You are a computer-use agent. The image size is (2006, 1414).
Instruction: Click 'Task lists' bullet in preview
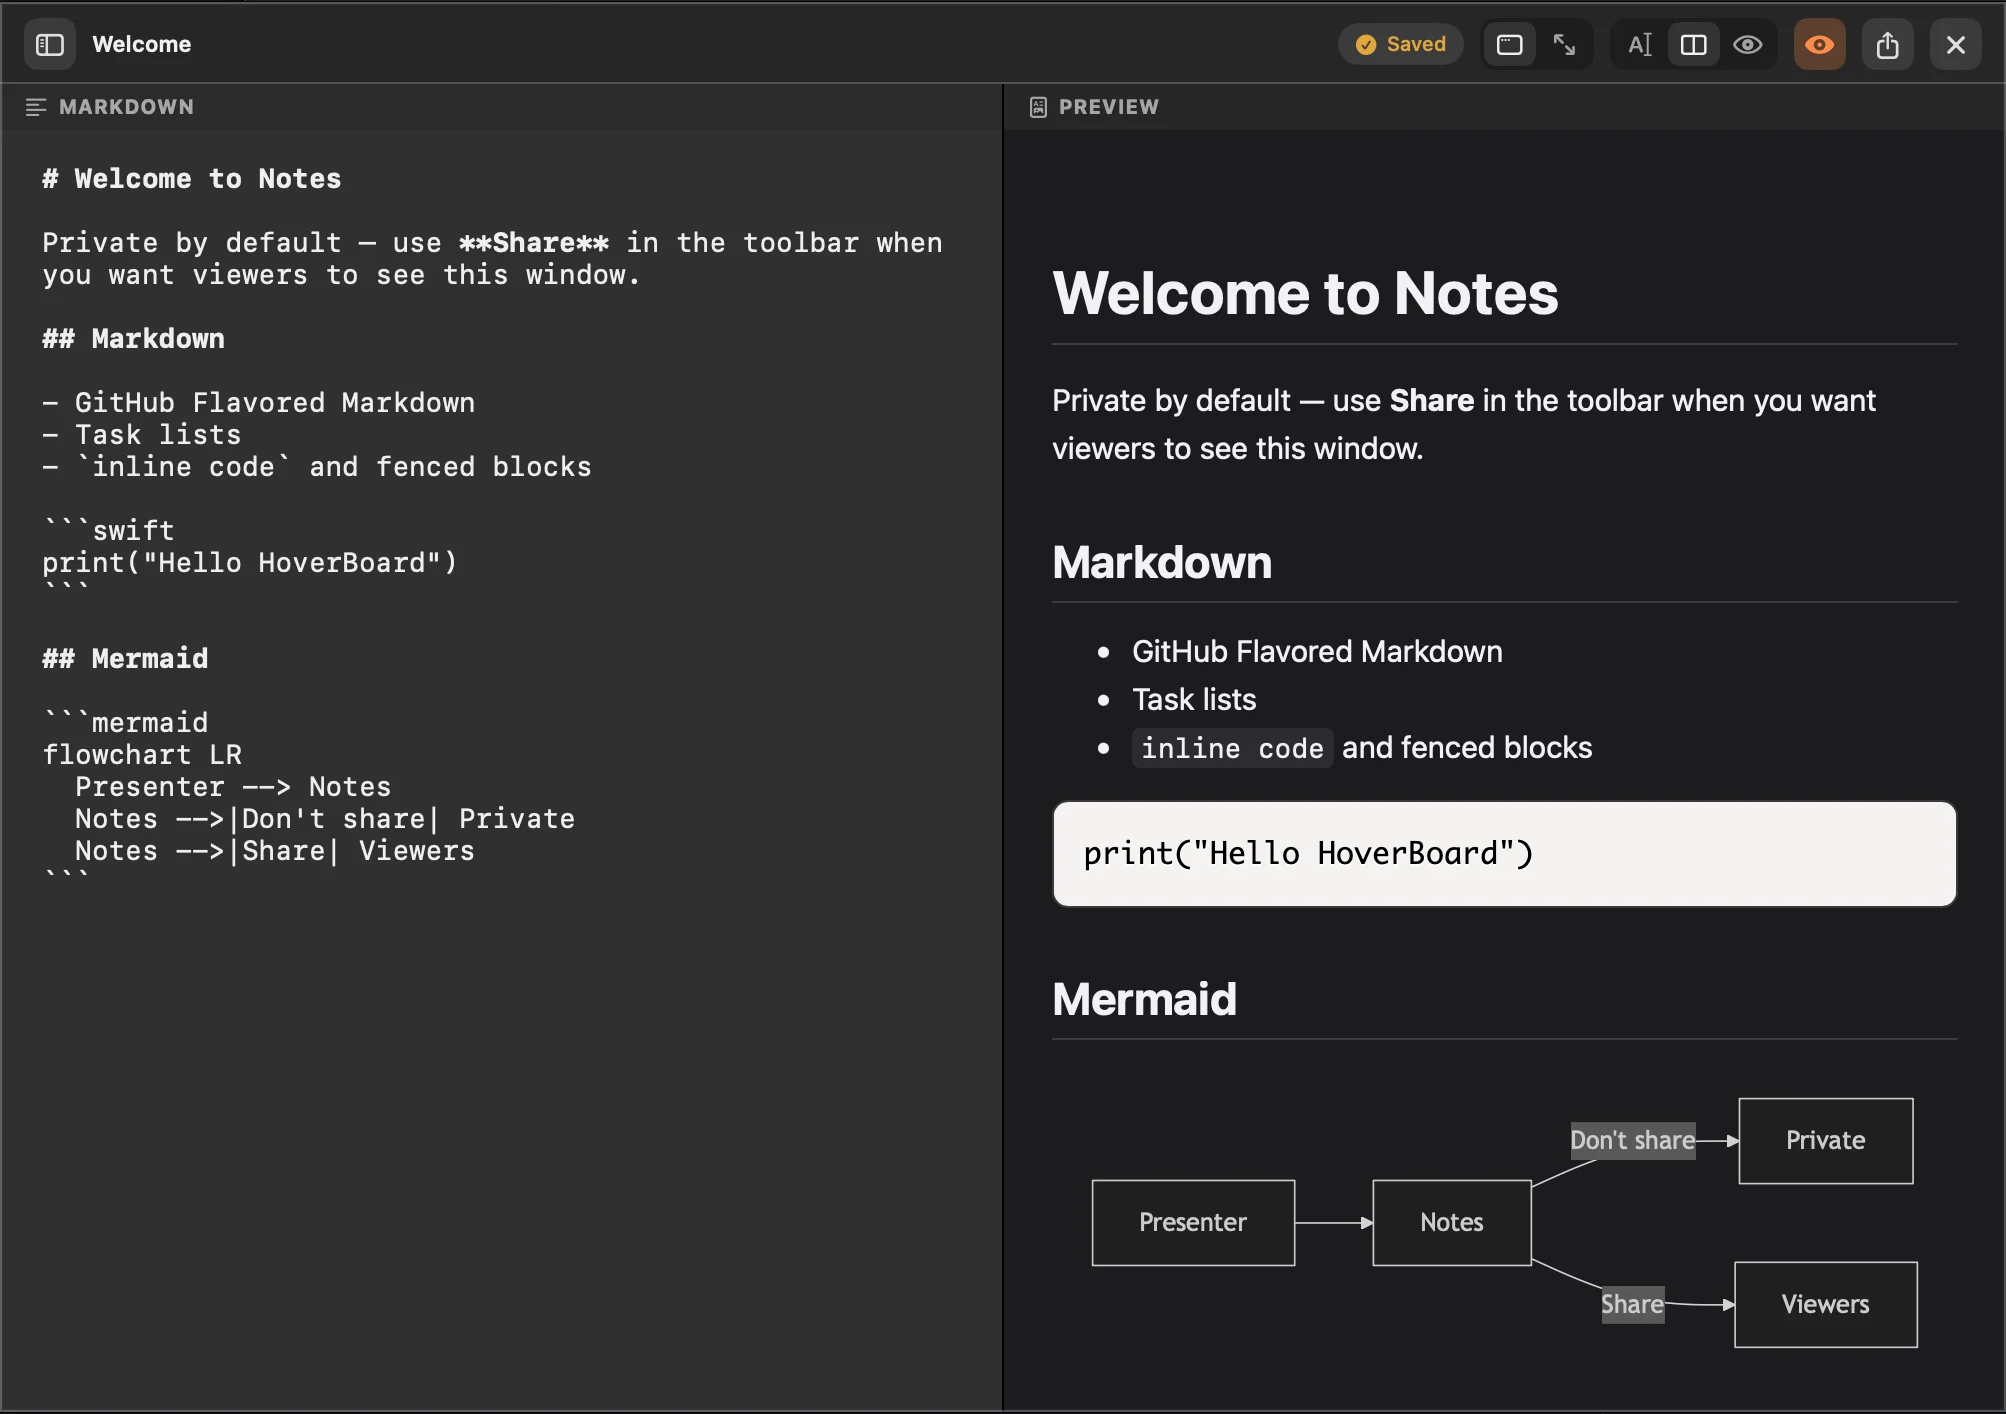[x=1194, y=700]
